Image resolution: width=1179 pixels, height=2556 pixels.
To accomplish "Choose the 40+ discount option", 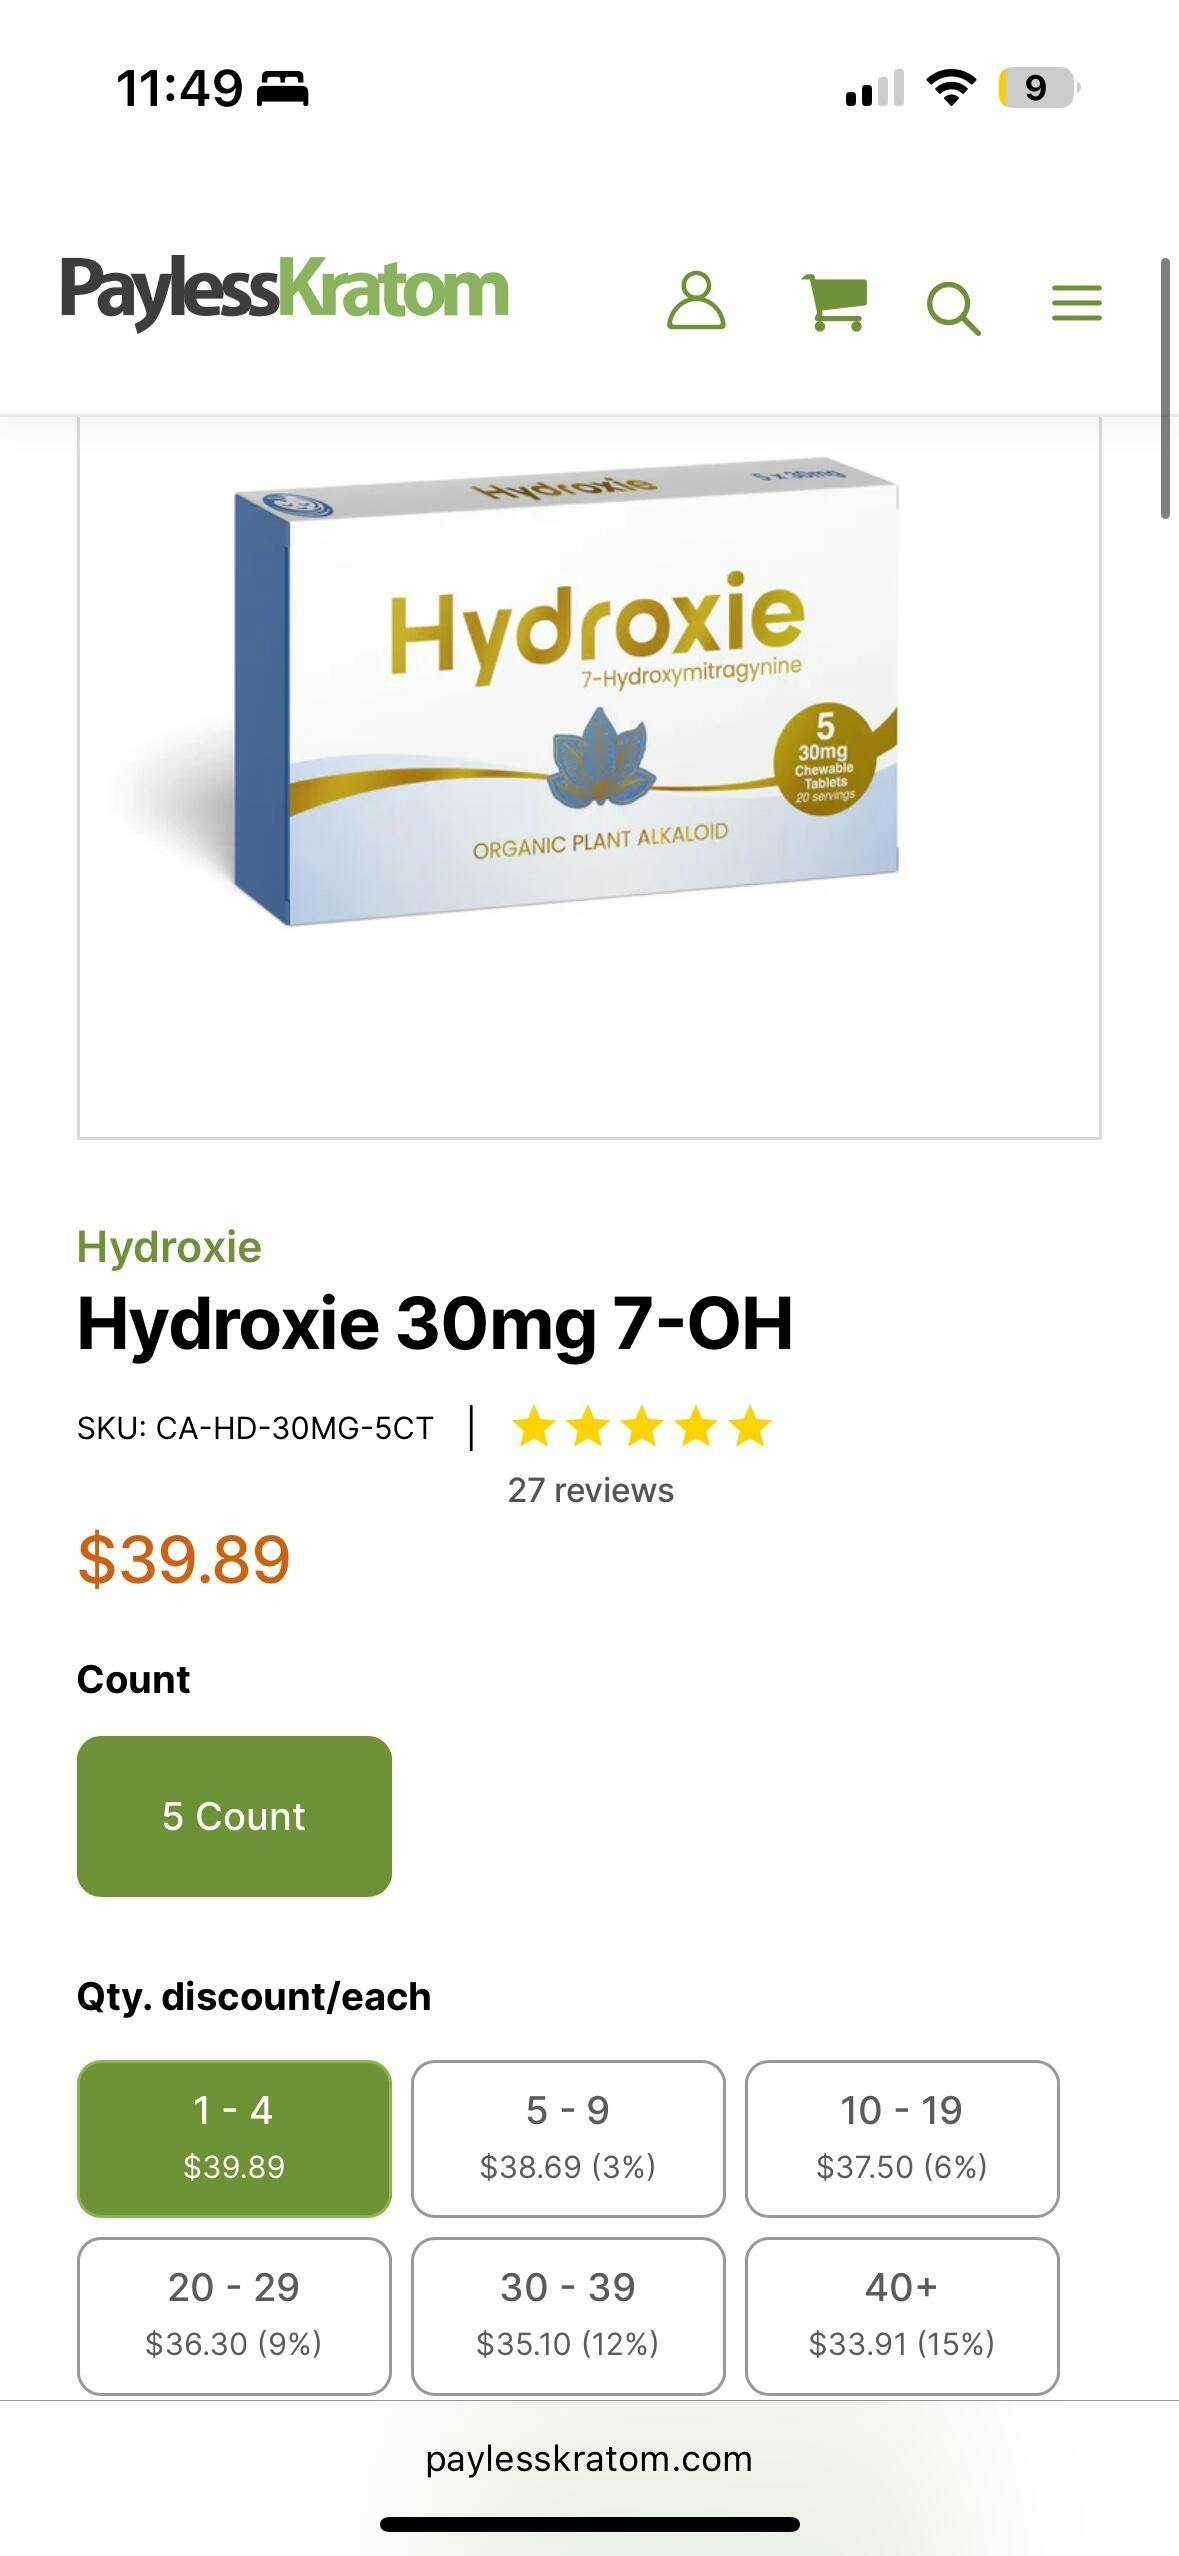I will 902,2315.
